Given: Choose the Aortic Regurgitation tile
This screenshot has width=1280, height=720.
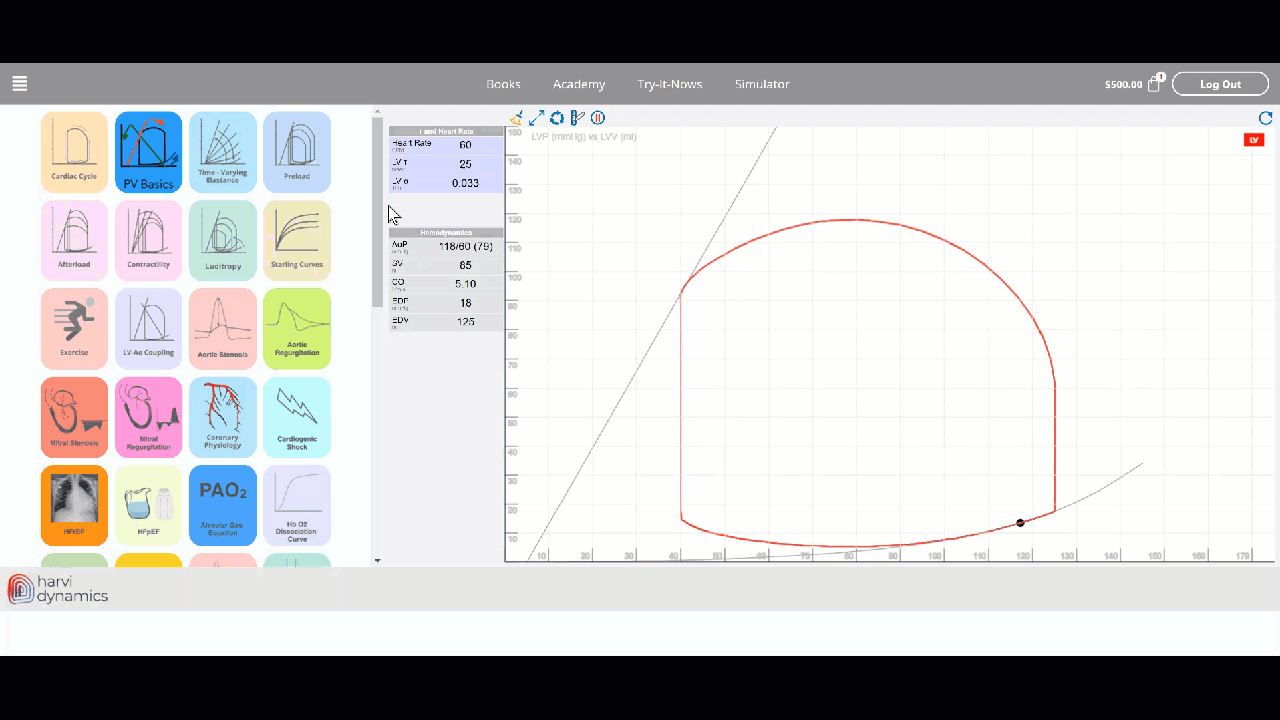Looking at the screenshot, I should (x=297, y=329).
